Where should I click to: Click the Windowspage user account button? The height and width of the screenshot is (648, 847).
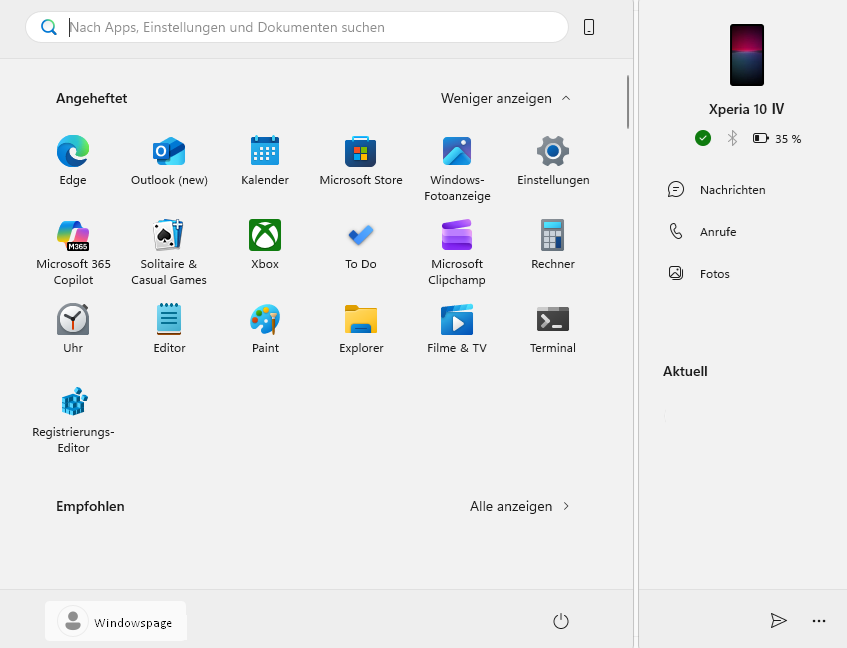(x=116, y=622)
